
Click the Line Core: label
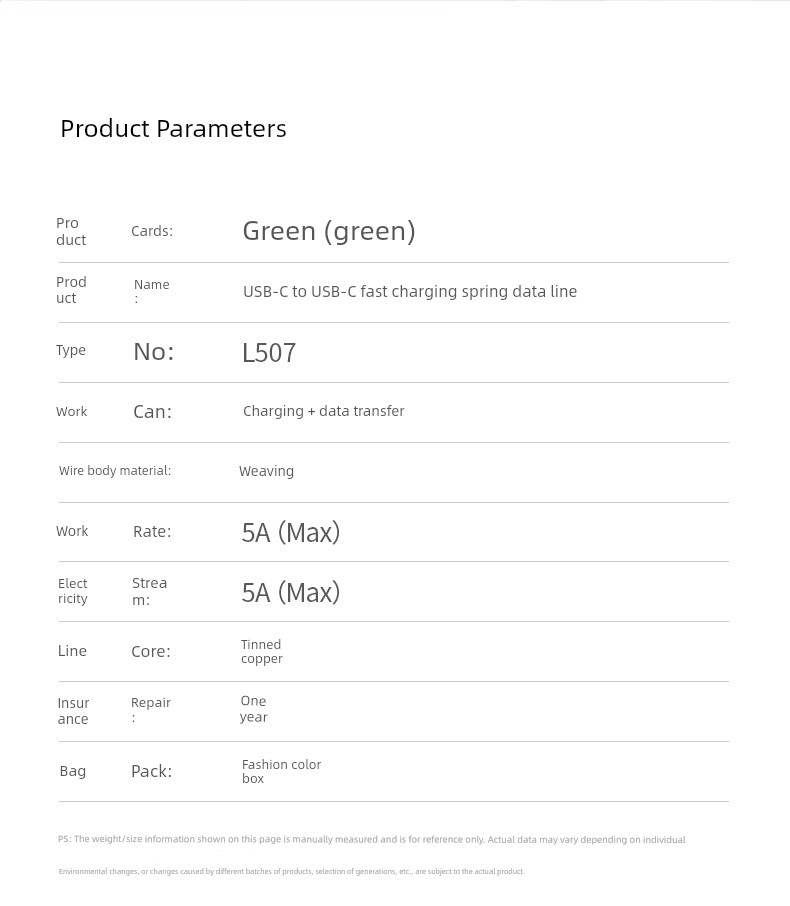tap(114, 651)
